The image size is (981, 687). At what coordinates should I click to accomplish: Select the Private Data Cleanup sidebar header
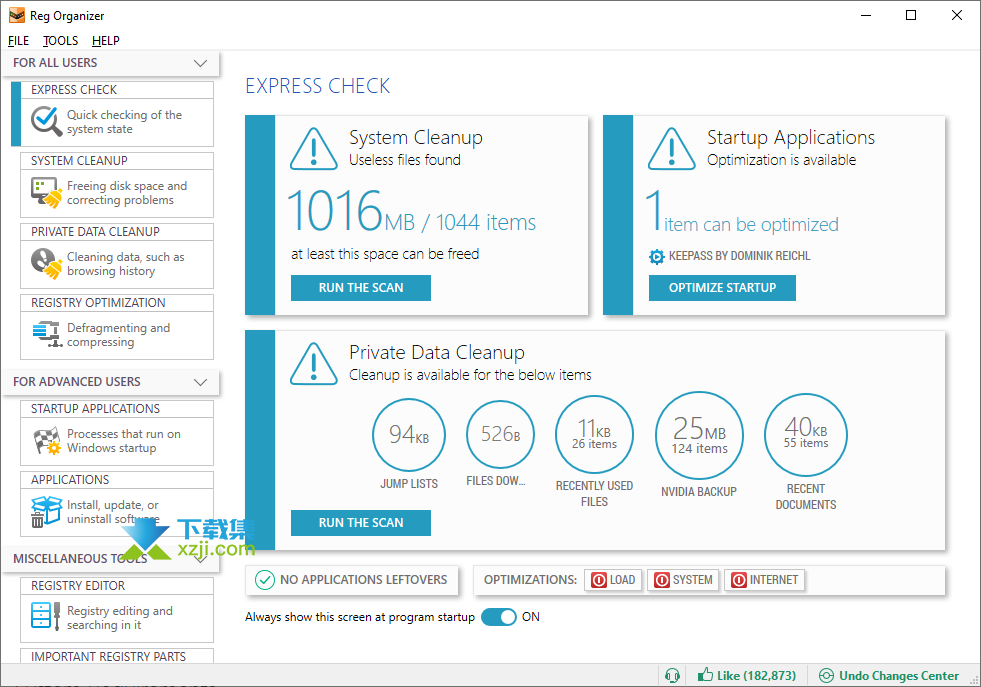tap(117, 232)
